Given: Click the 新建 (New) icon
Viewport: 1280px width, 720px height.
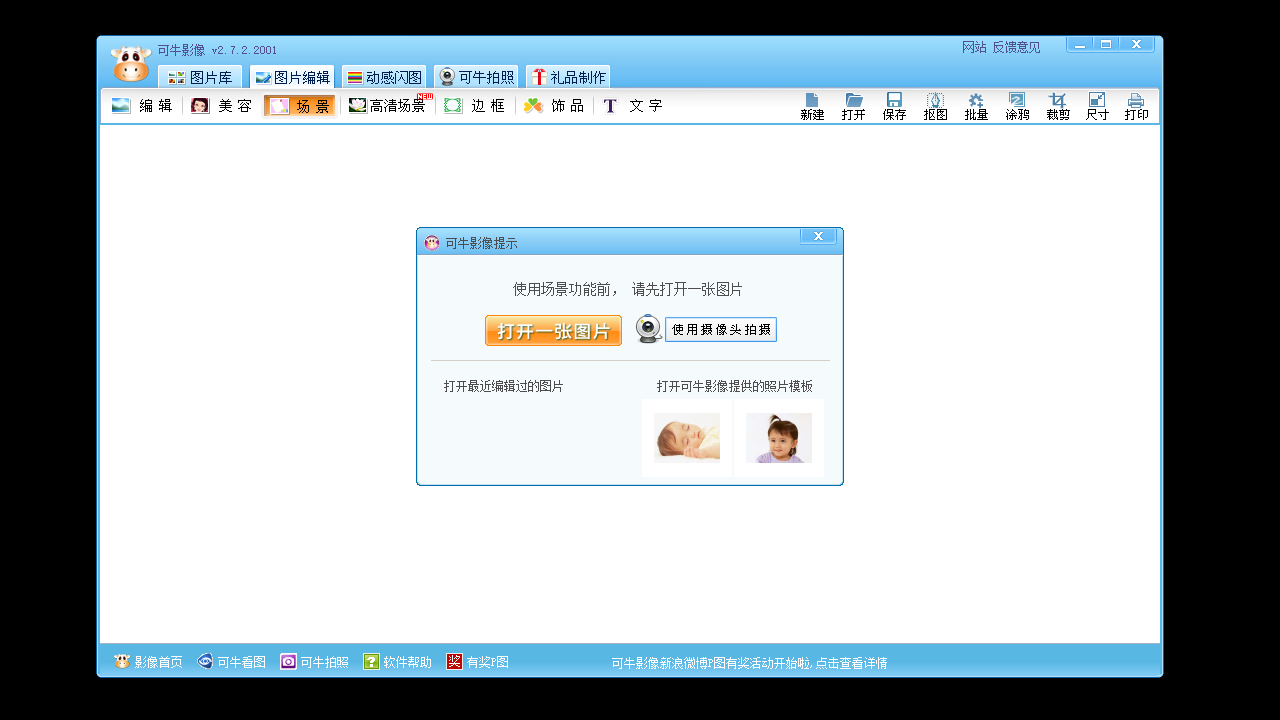Looking at the screenshot, I should (811, 105).
